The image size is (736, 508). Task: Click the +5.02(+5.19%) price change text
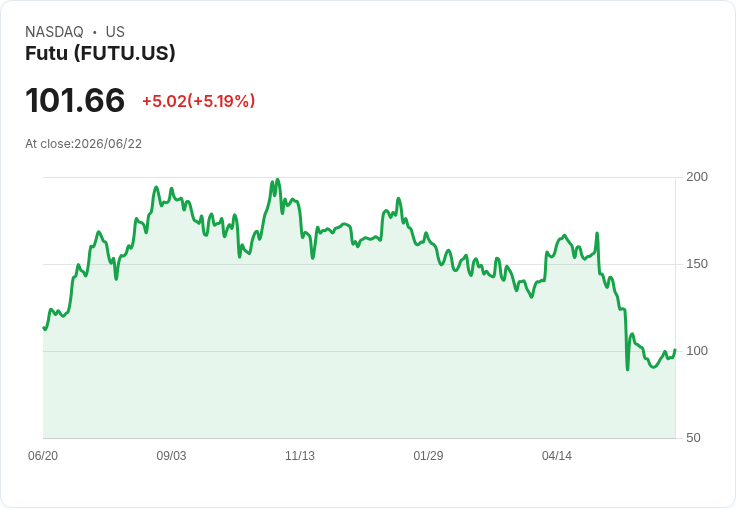[199, 101]
